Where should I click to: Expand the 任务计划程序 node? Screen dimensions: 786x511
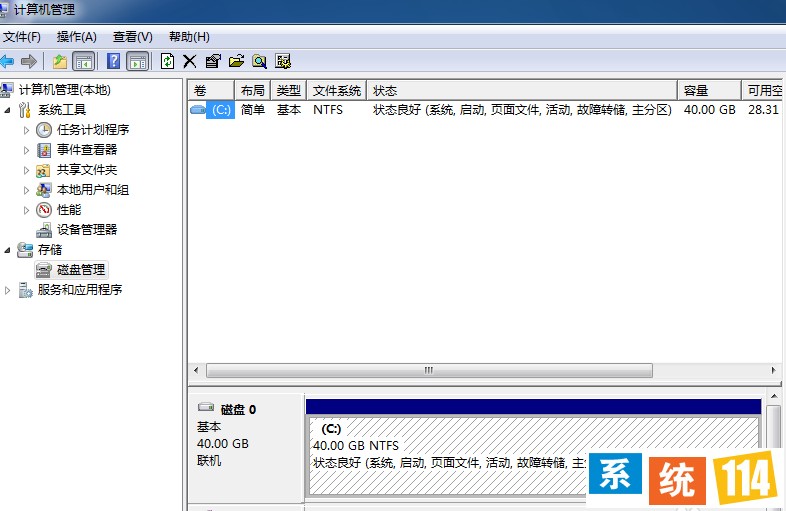[x=26, y=130]
